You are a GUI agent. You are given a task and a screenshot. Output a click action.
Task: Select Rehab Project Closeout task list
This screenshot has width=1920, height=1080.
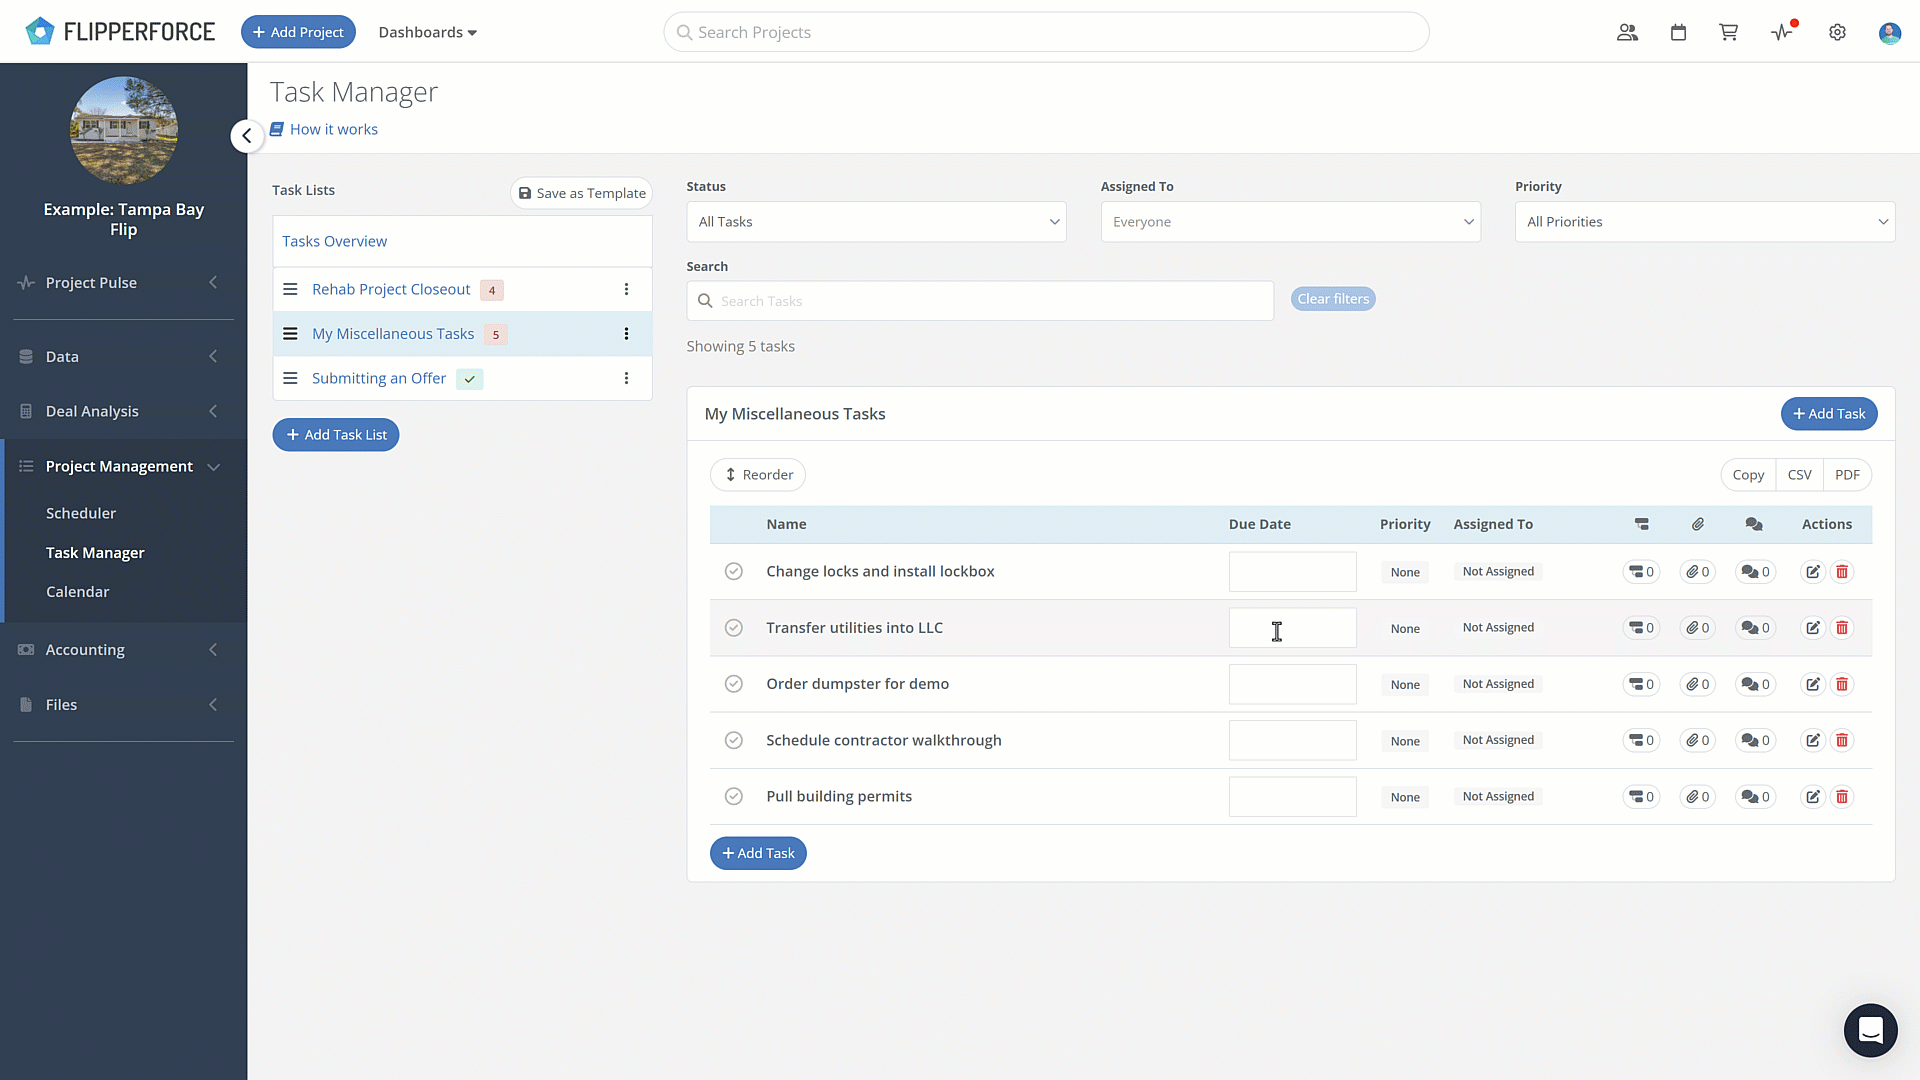pyautogui.click(x=391, y=289)
